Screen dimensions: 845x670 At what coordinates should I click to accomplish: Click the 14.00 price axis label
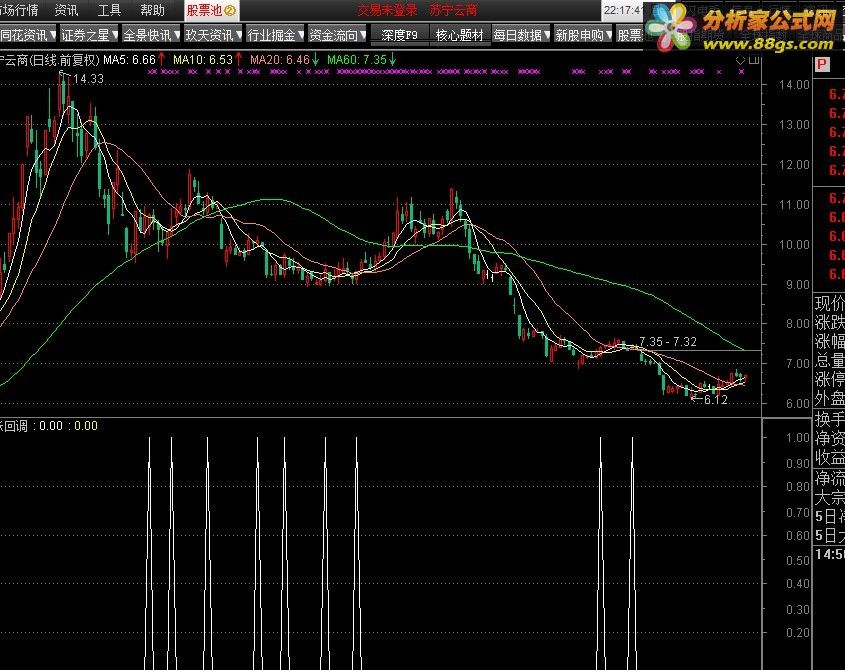coord(794,85)
